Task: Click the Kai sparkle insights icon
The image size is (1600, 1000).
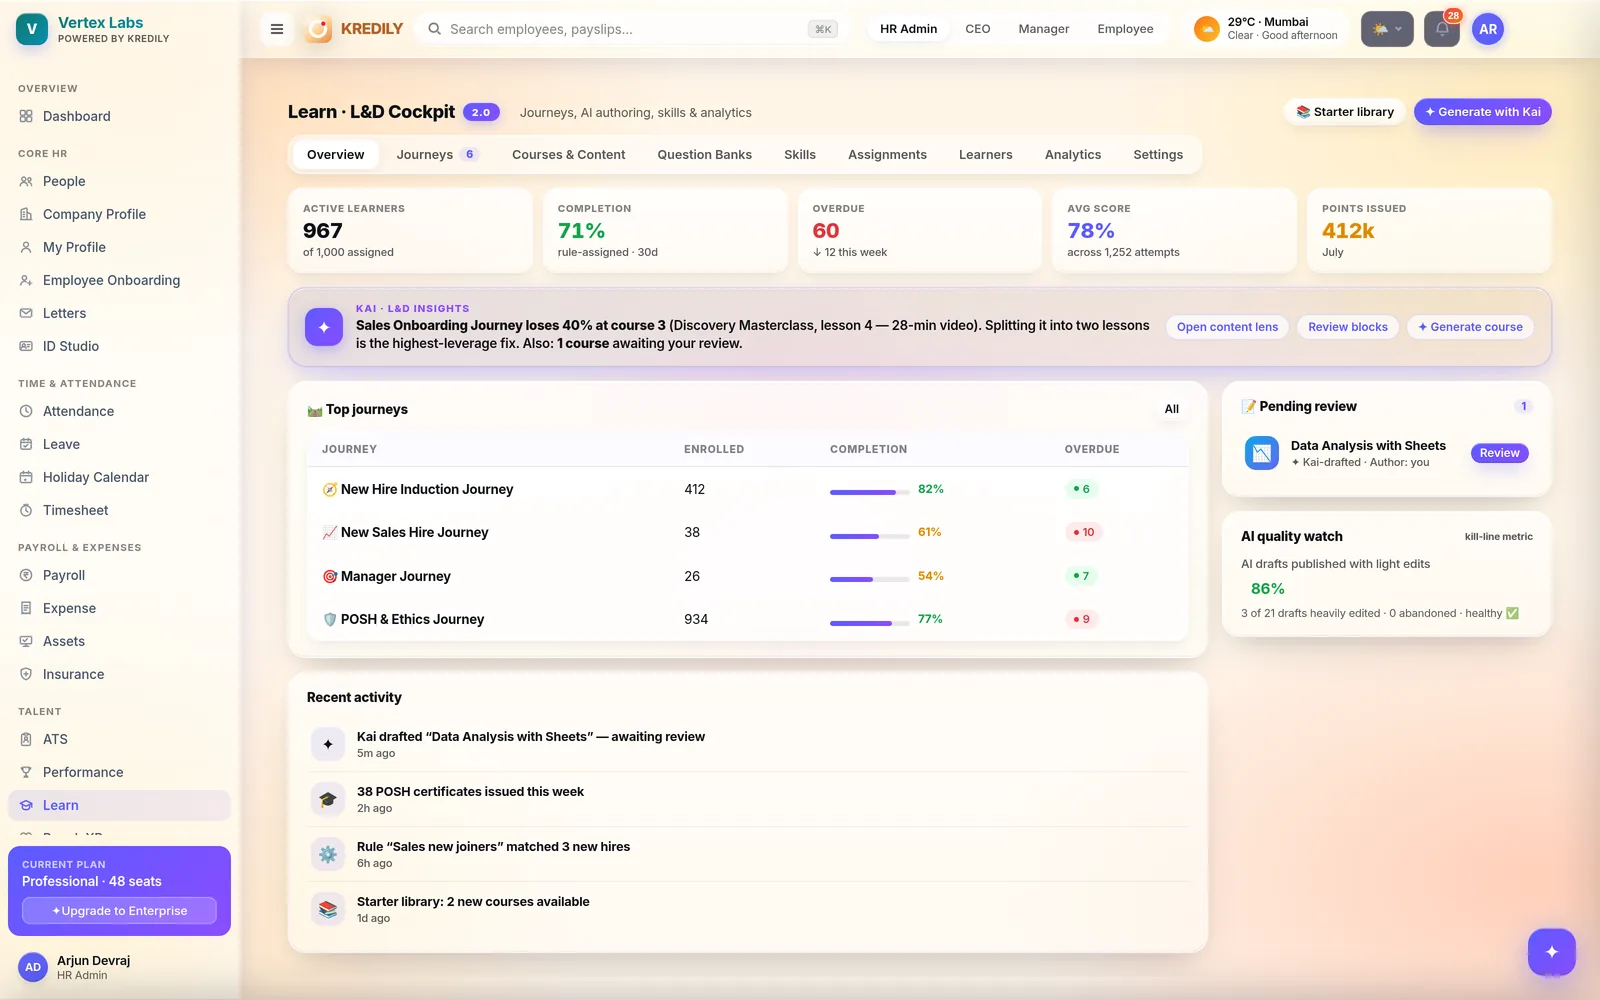Action: coord(324,327)
